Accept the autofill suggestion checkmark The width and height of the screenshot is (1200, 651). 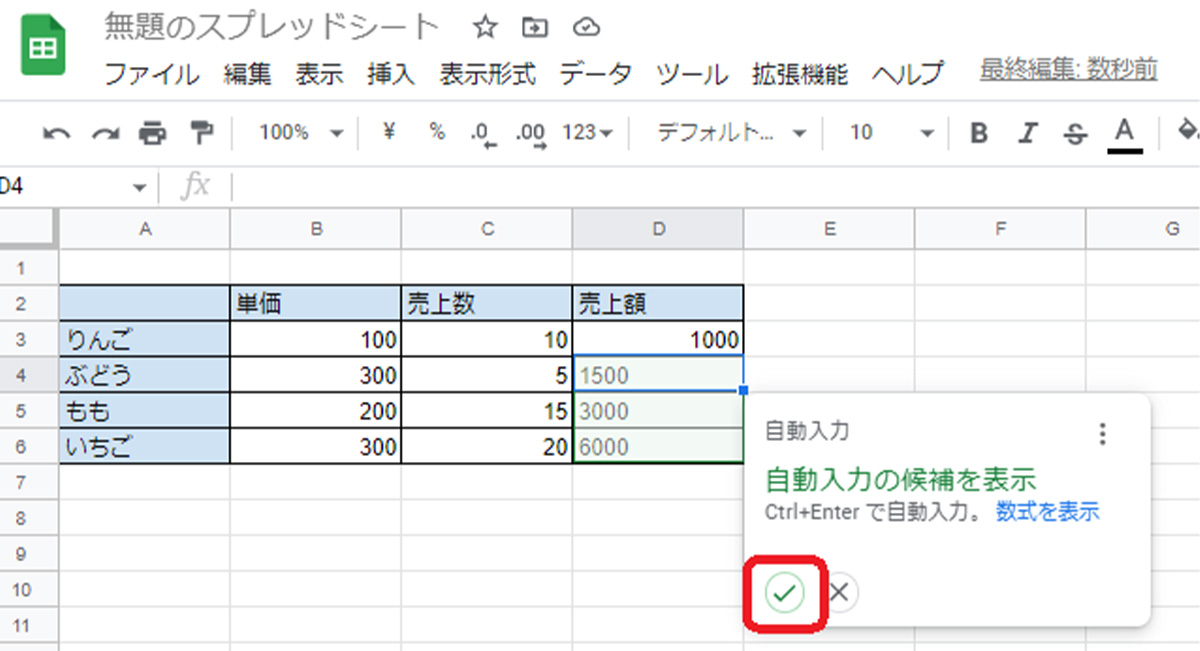coord(785,593)
